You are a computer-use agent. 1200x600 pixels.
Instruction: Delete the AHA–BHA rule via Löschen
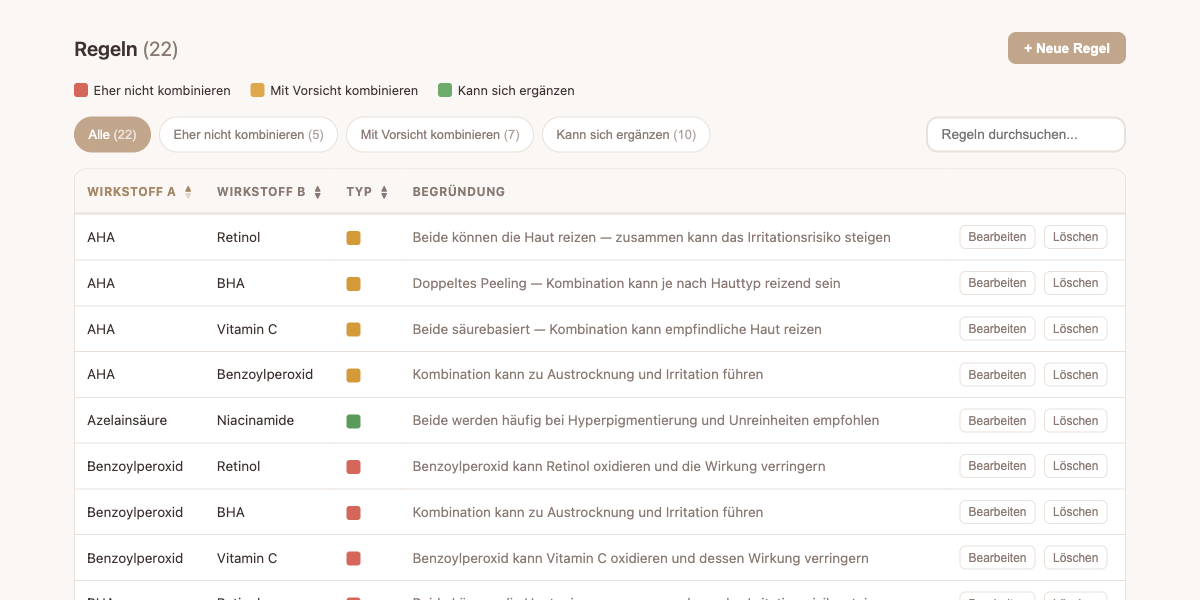[x=1076, y=283]
